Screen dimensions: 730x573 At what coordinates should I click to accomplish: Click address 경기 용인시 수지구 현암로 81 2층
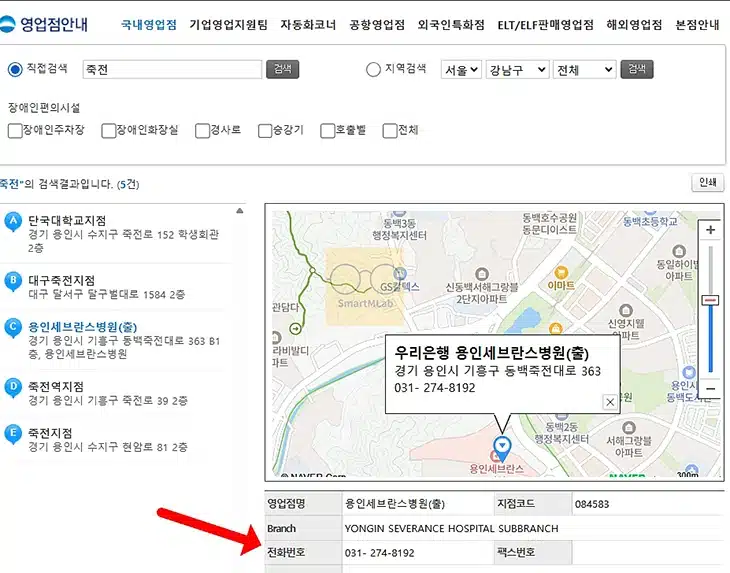108,447
